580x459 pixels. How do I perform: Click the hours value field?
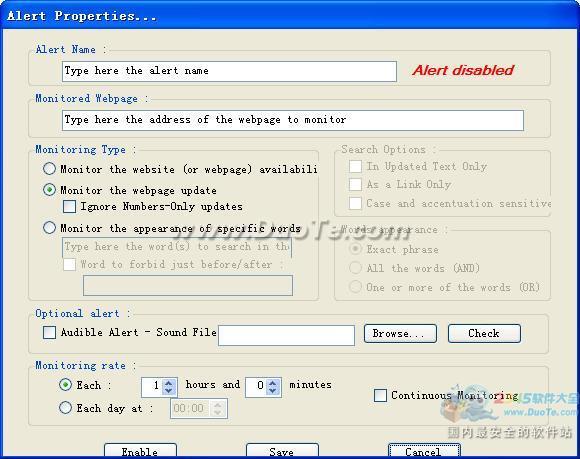pyautogui.click(x=152, y=387)
